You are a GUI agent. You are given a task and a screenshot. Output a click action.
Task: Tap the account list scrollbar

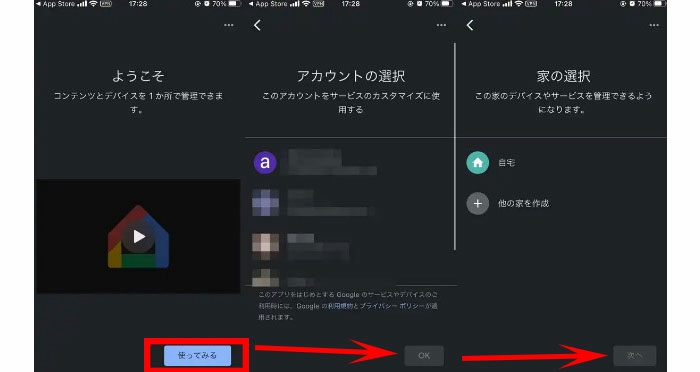[x=454, y=146]
